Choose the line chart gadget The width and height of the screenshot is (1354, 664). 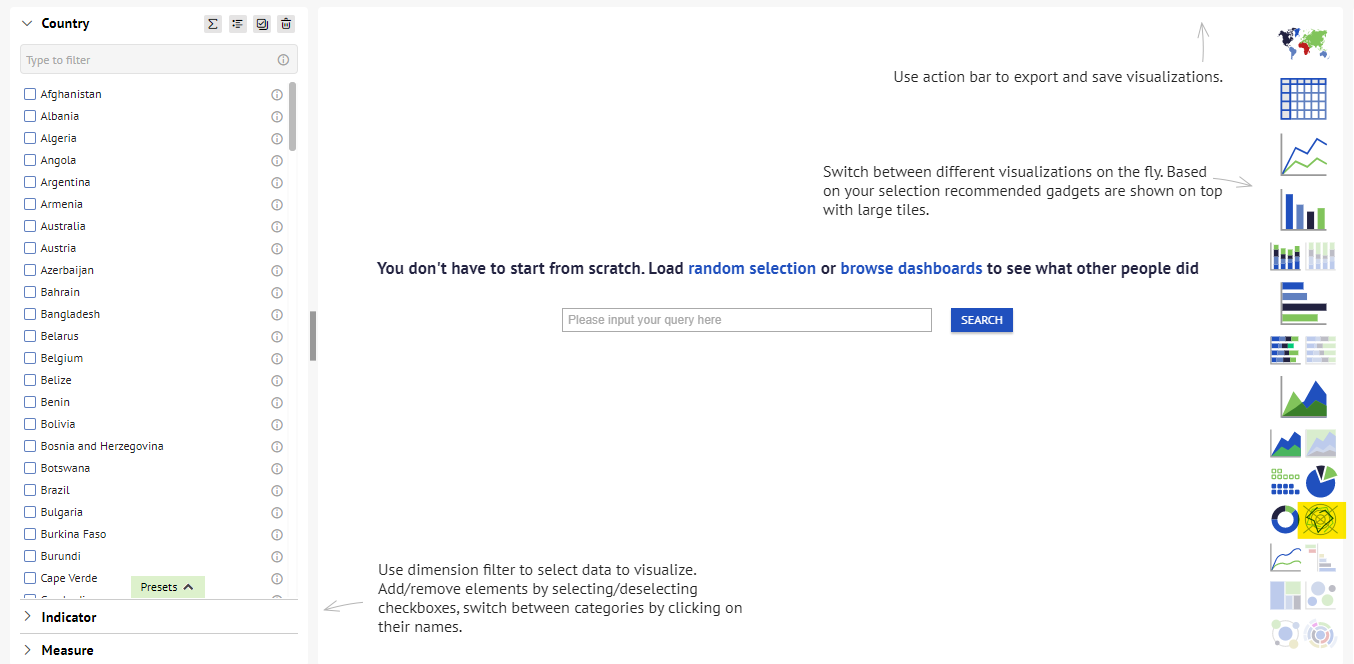pos(1303,155)
